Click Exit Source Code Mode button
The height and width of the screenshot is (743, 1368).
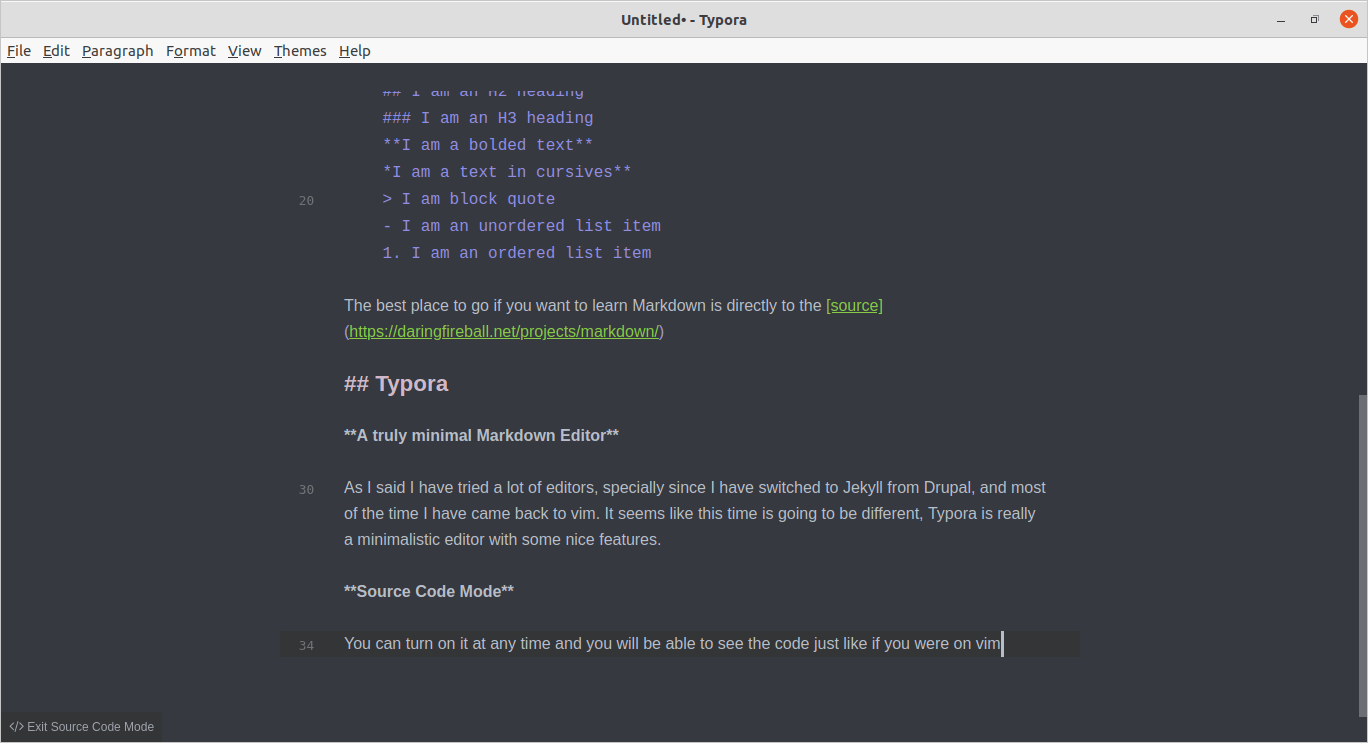coord(81,727)
